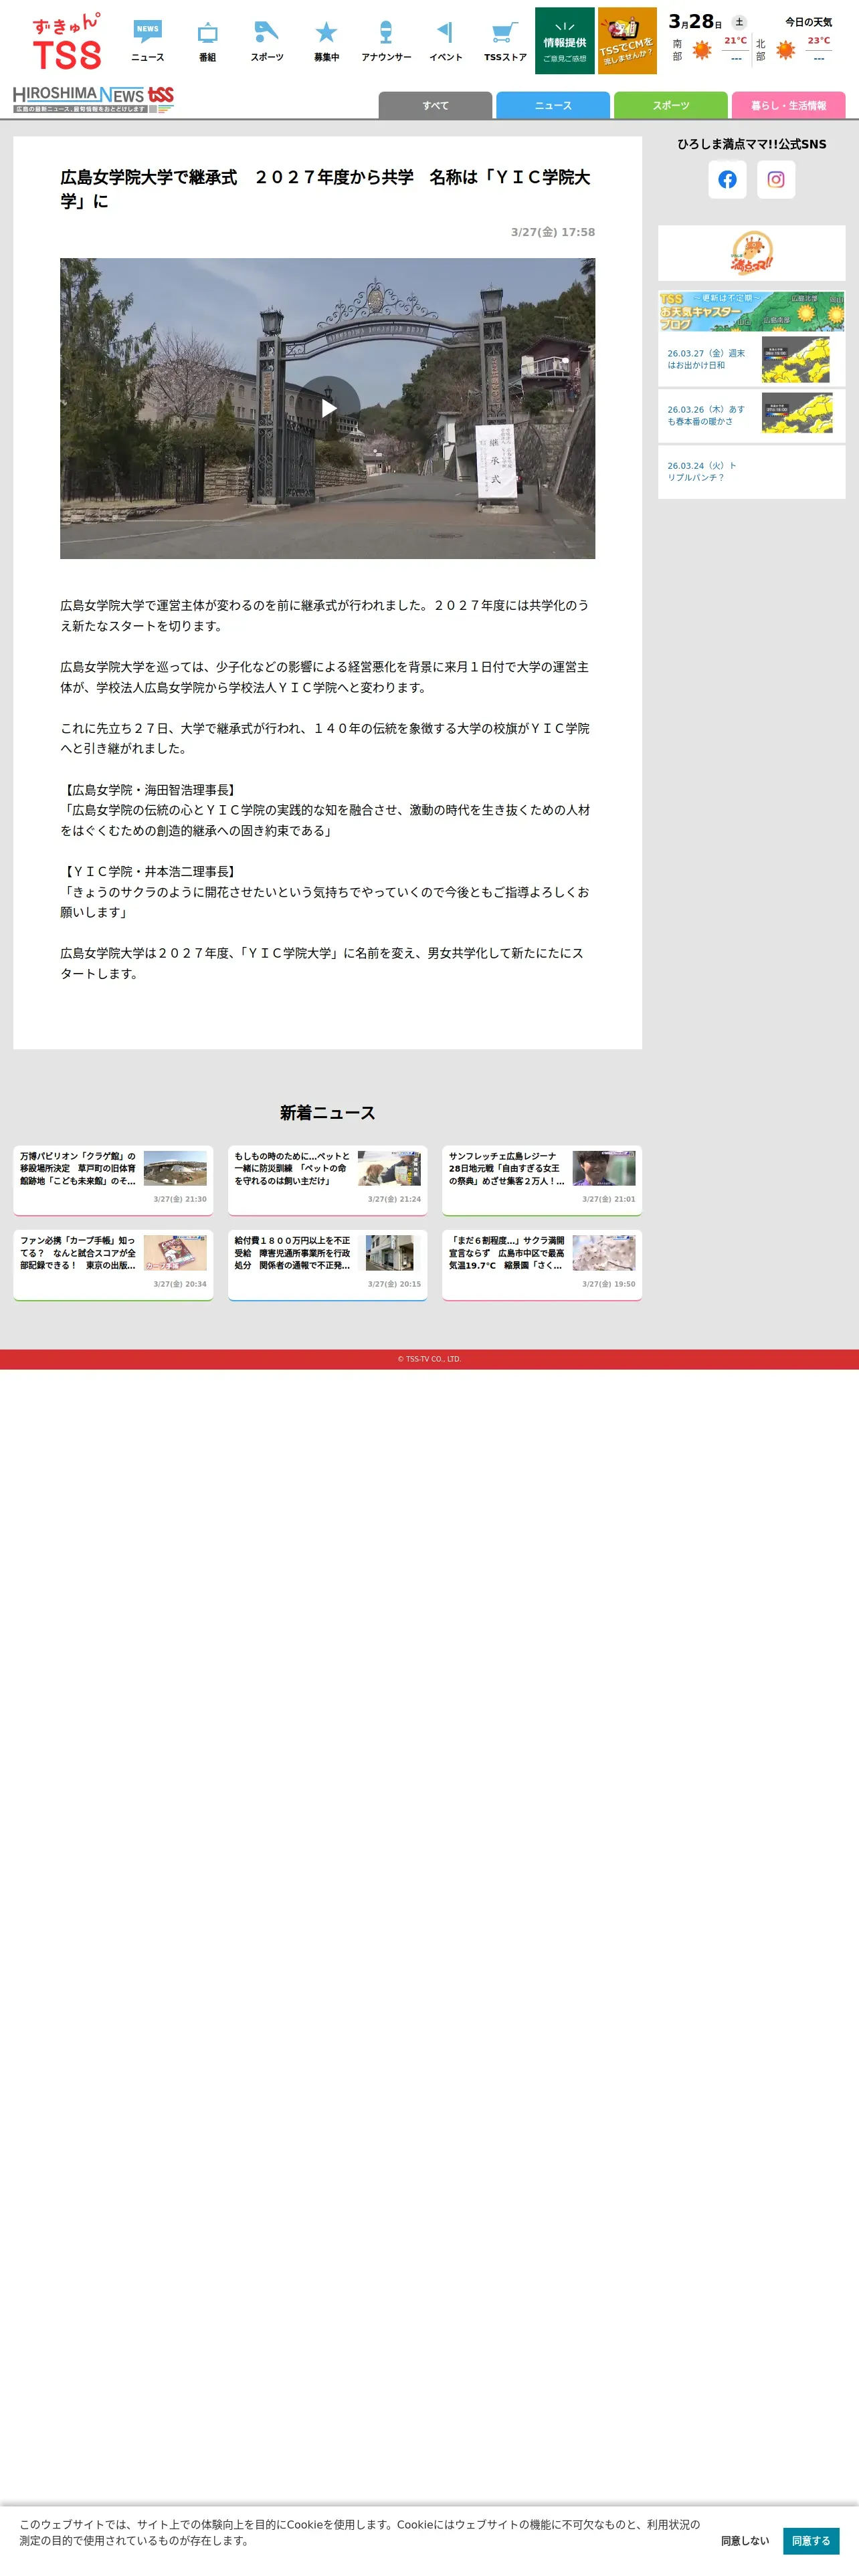Click the northern region sunny weather icon
859x2576 pixels.
click(x=786, y=50)
